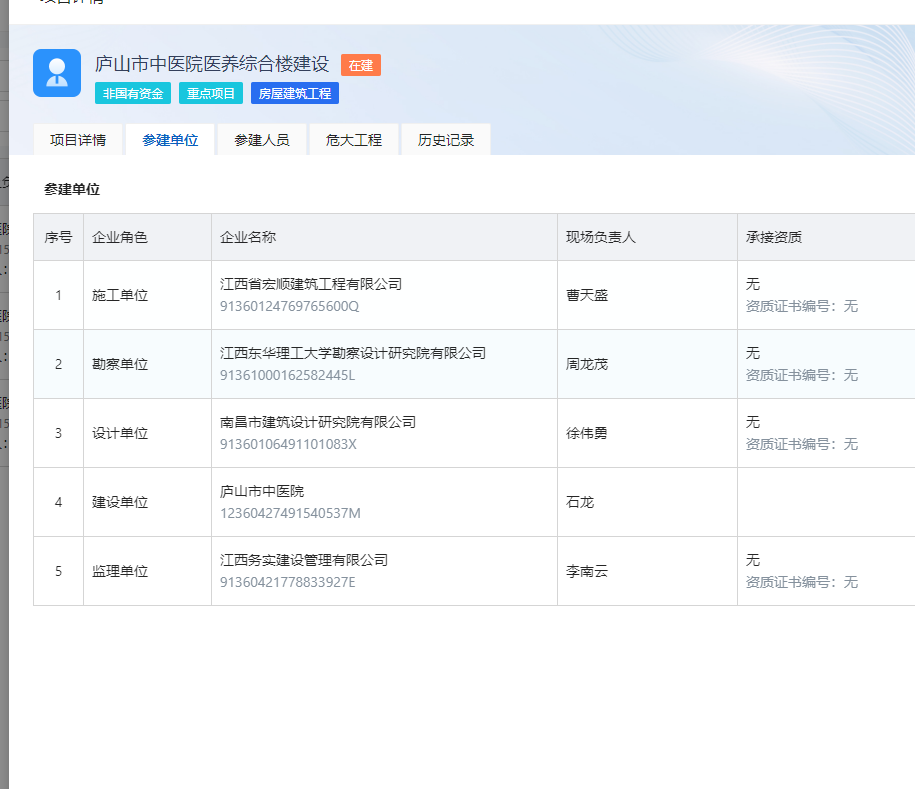Switch to the 历史记录 tab
Viewport: 915px width, 789px height.
446,140
